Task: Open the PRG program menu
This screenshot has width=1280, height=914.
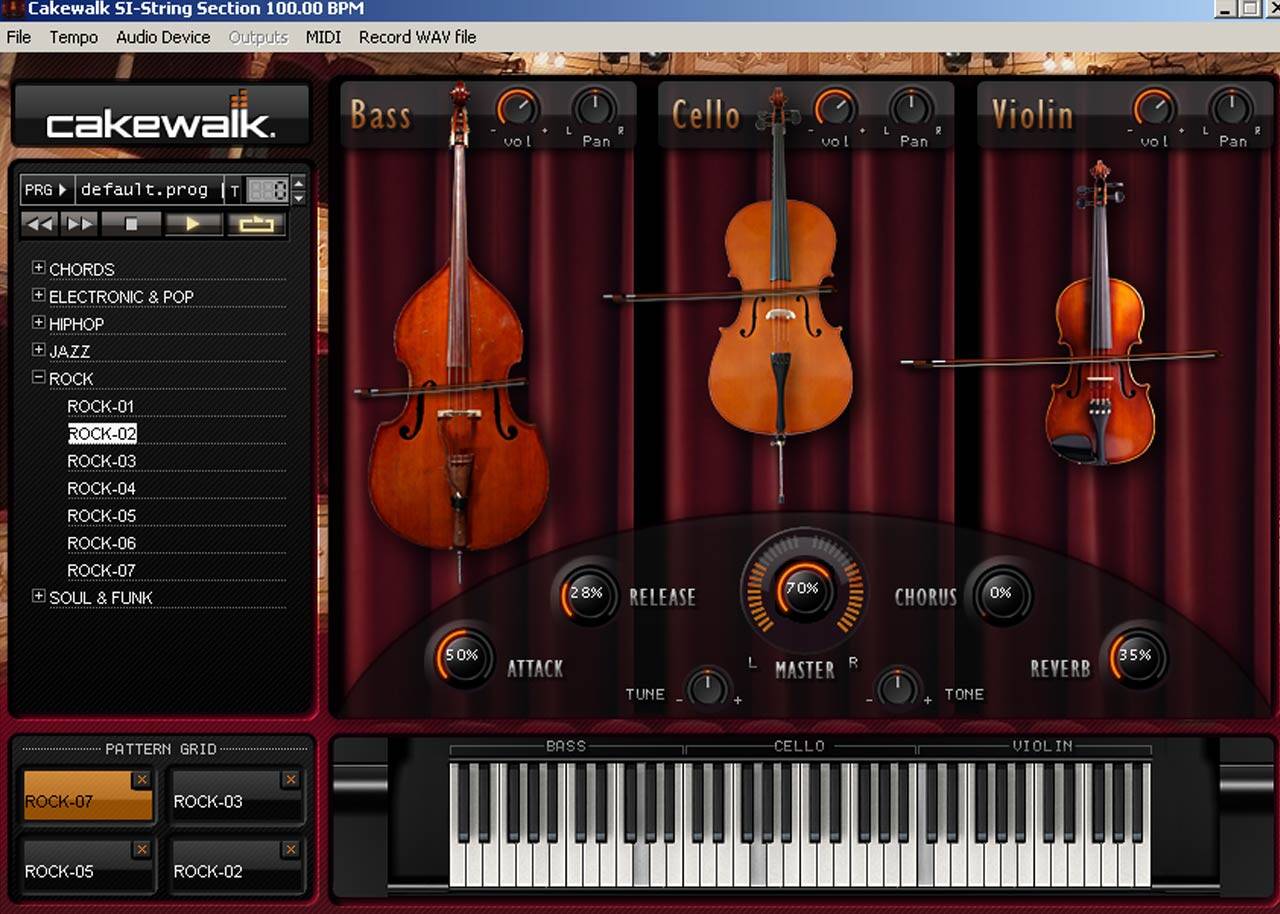Action: pyautogui.click(x=46, y=189)
